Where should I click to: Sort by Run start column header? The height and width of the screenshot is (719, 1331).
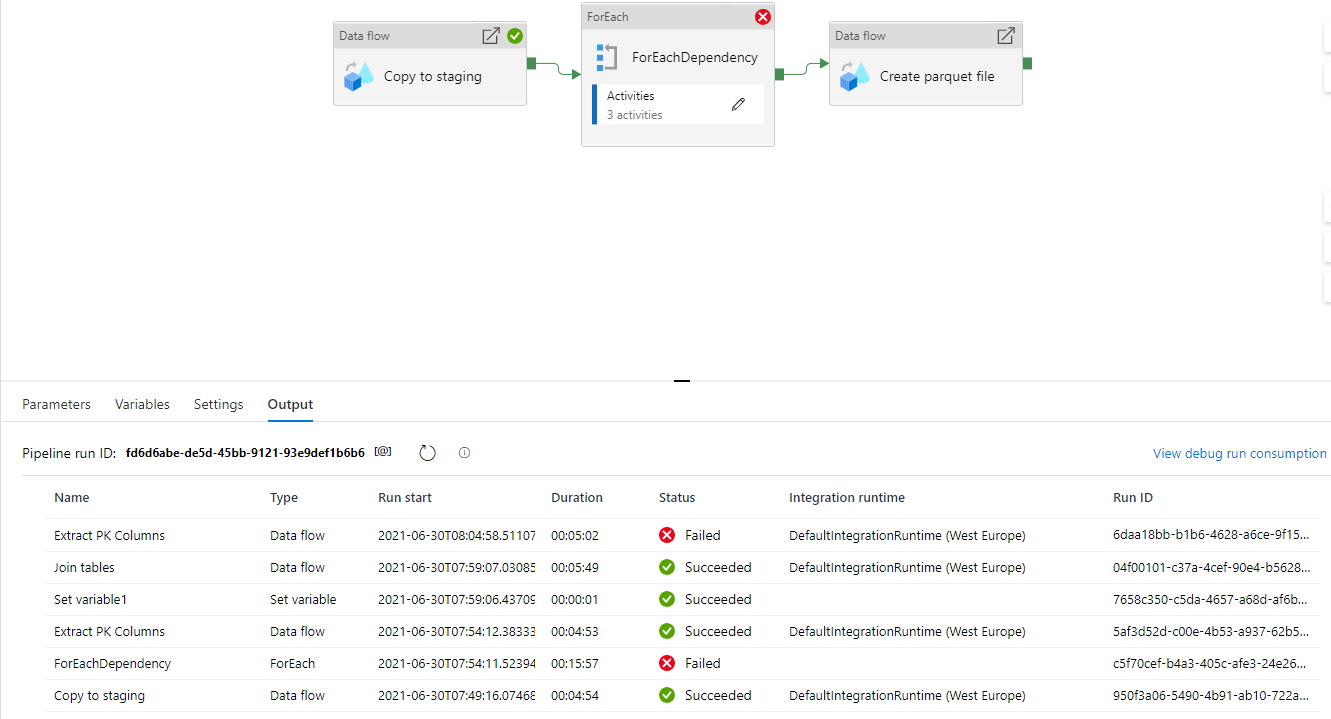pyautogui.click(x=405, y=497)
